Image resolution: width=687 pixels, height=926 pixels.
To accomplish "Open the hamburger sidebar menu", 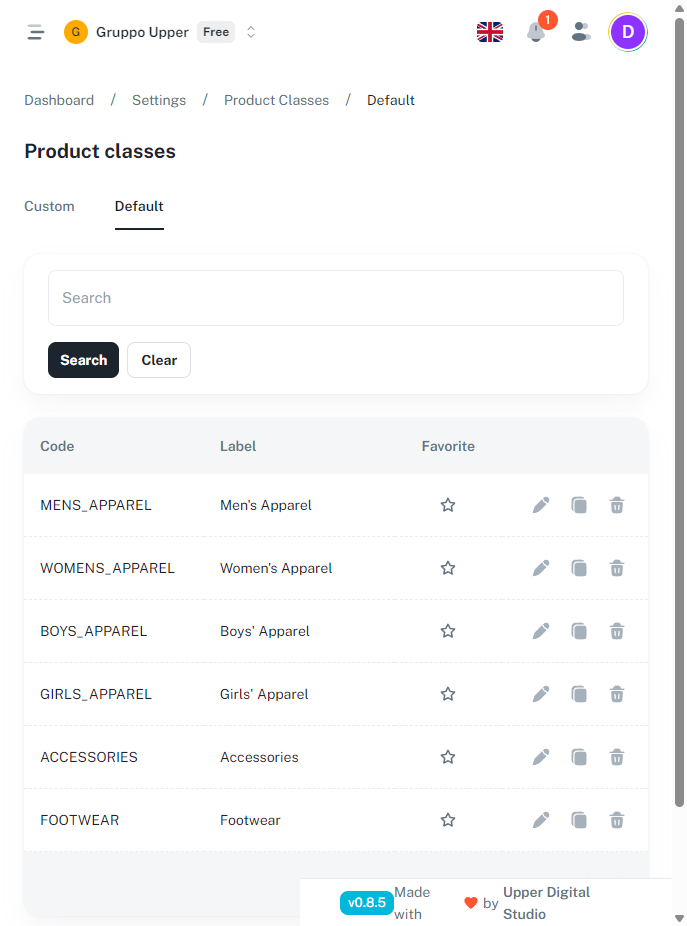I will (36, 32).
